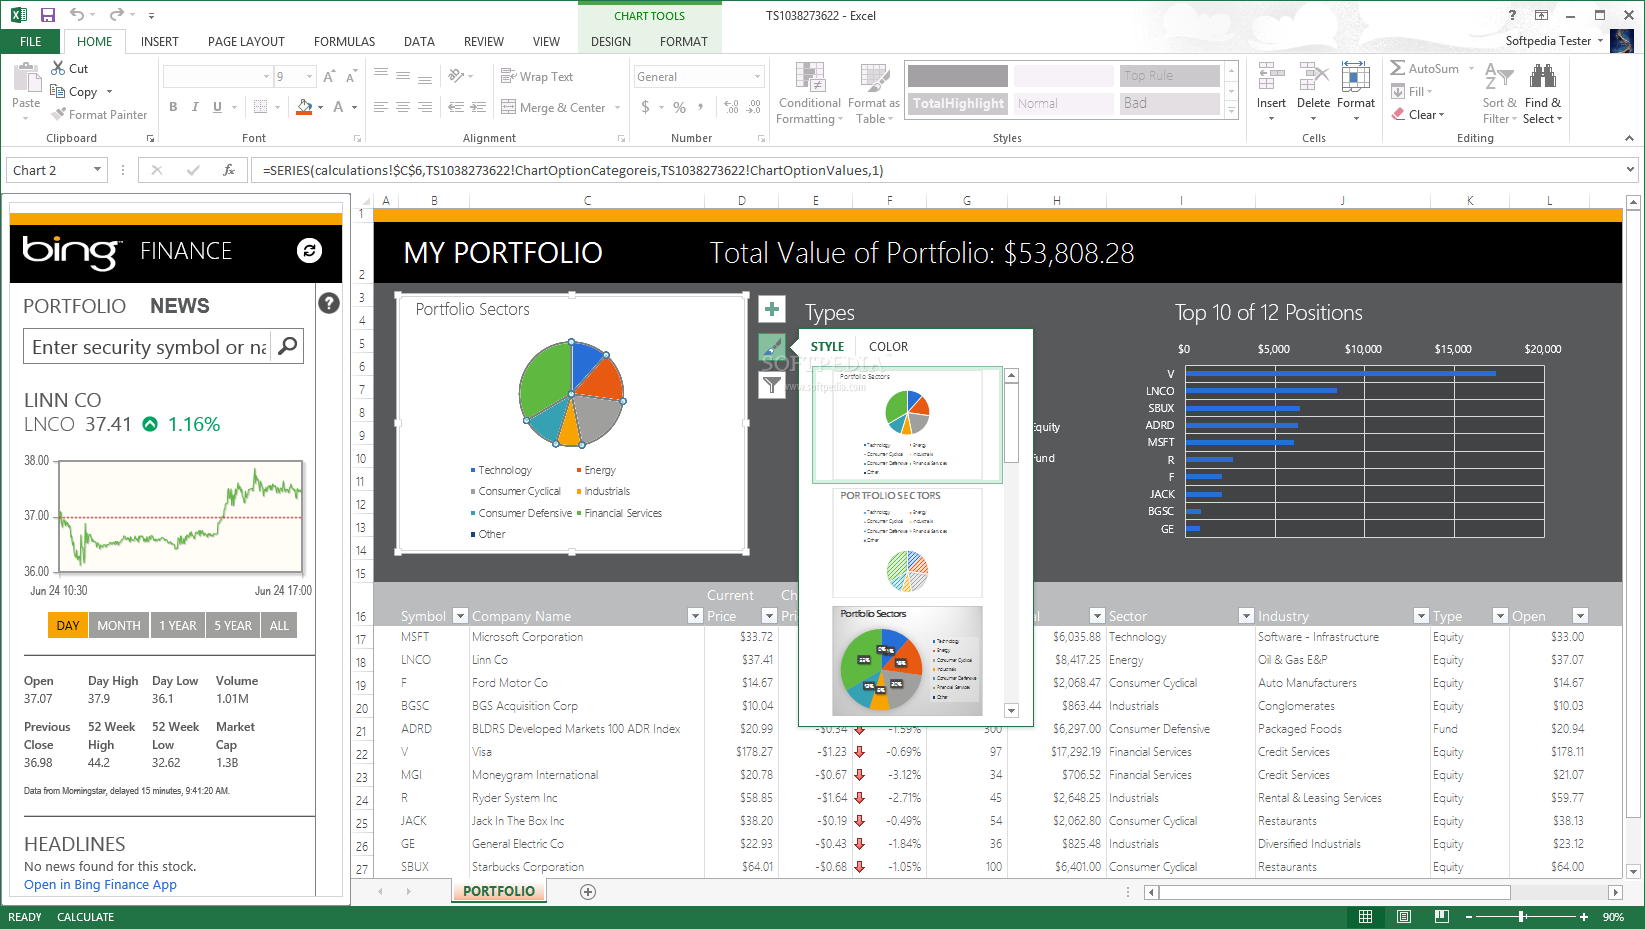Viewport: 1645px width, 929px height.
Task: Open the Symbol column filter dropdown
Action: (x=460, y=616)
